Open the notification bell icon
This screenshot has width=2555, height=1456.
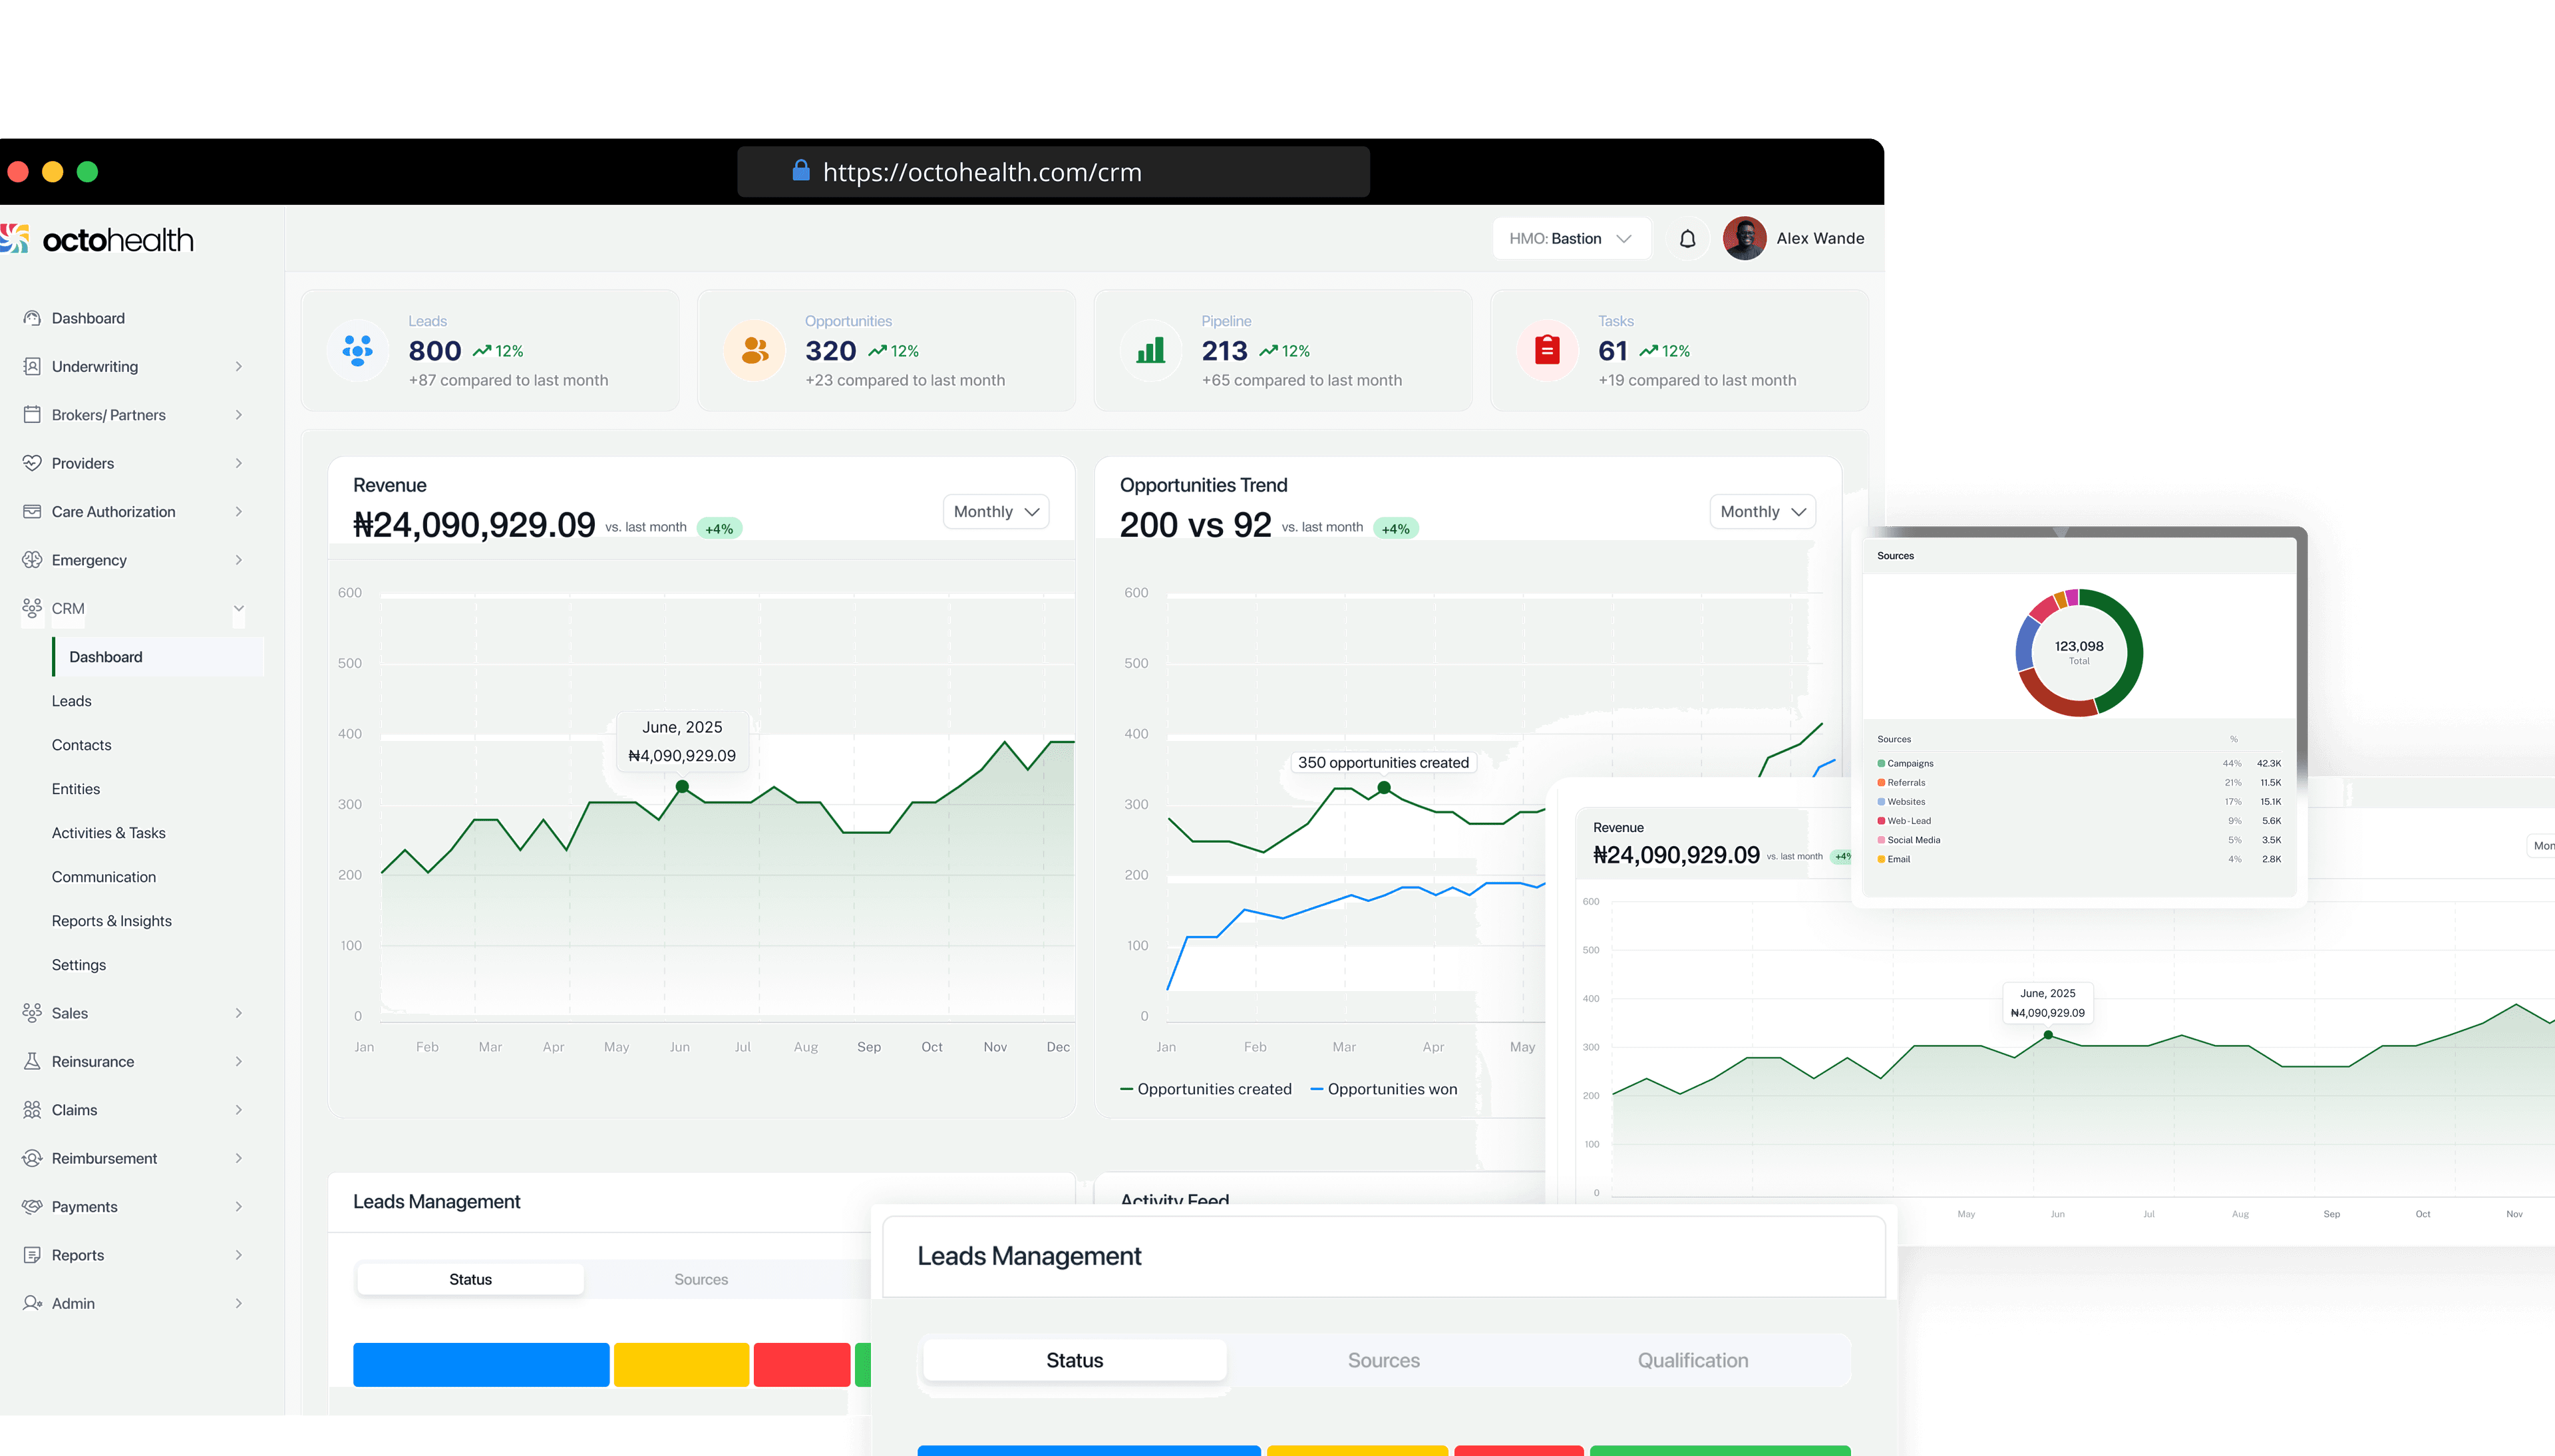1687,238
